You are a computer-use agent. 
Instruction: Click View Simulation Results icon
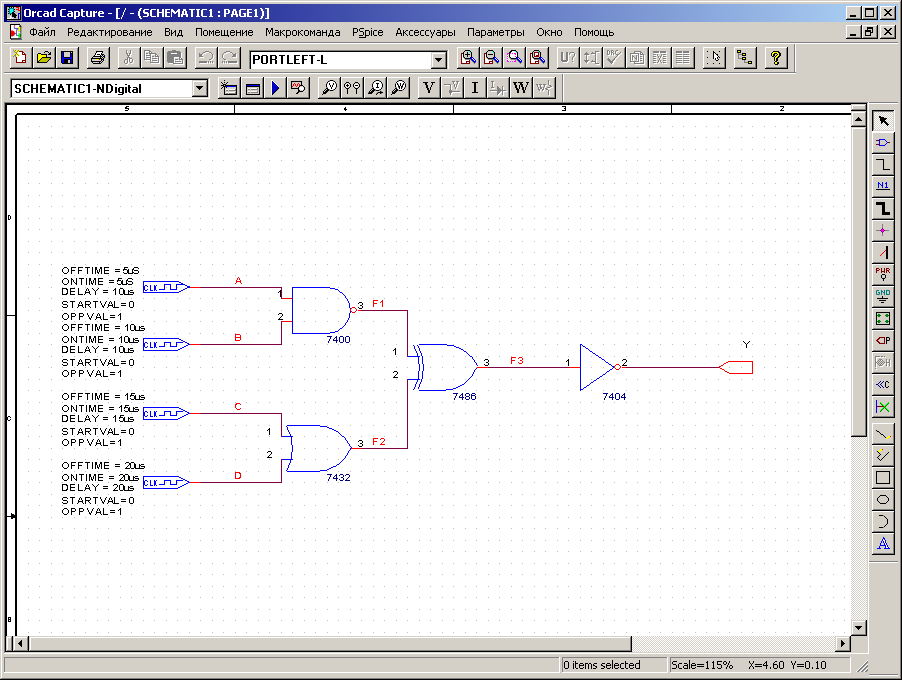298,88
